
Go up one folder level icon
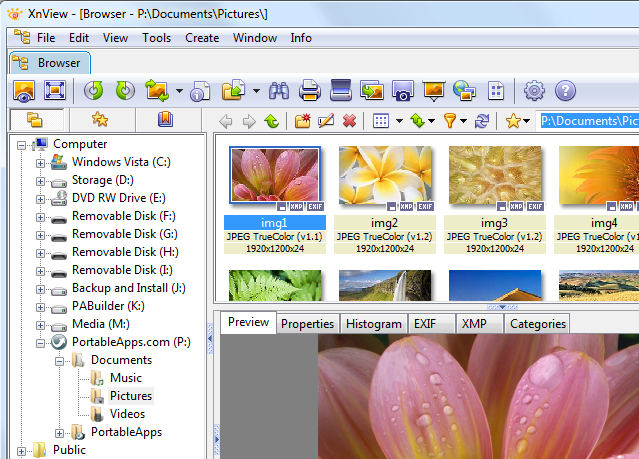pyautogui.click(x=271, y=121)
